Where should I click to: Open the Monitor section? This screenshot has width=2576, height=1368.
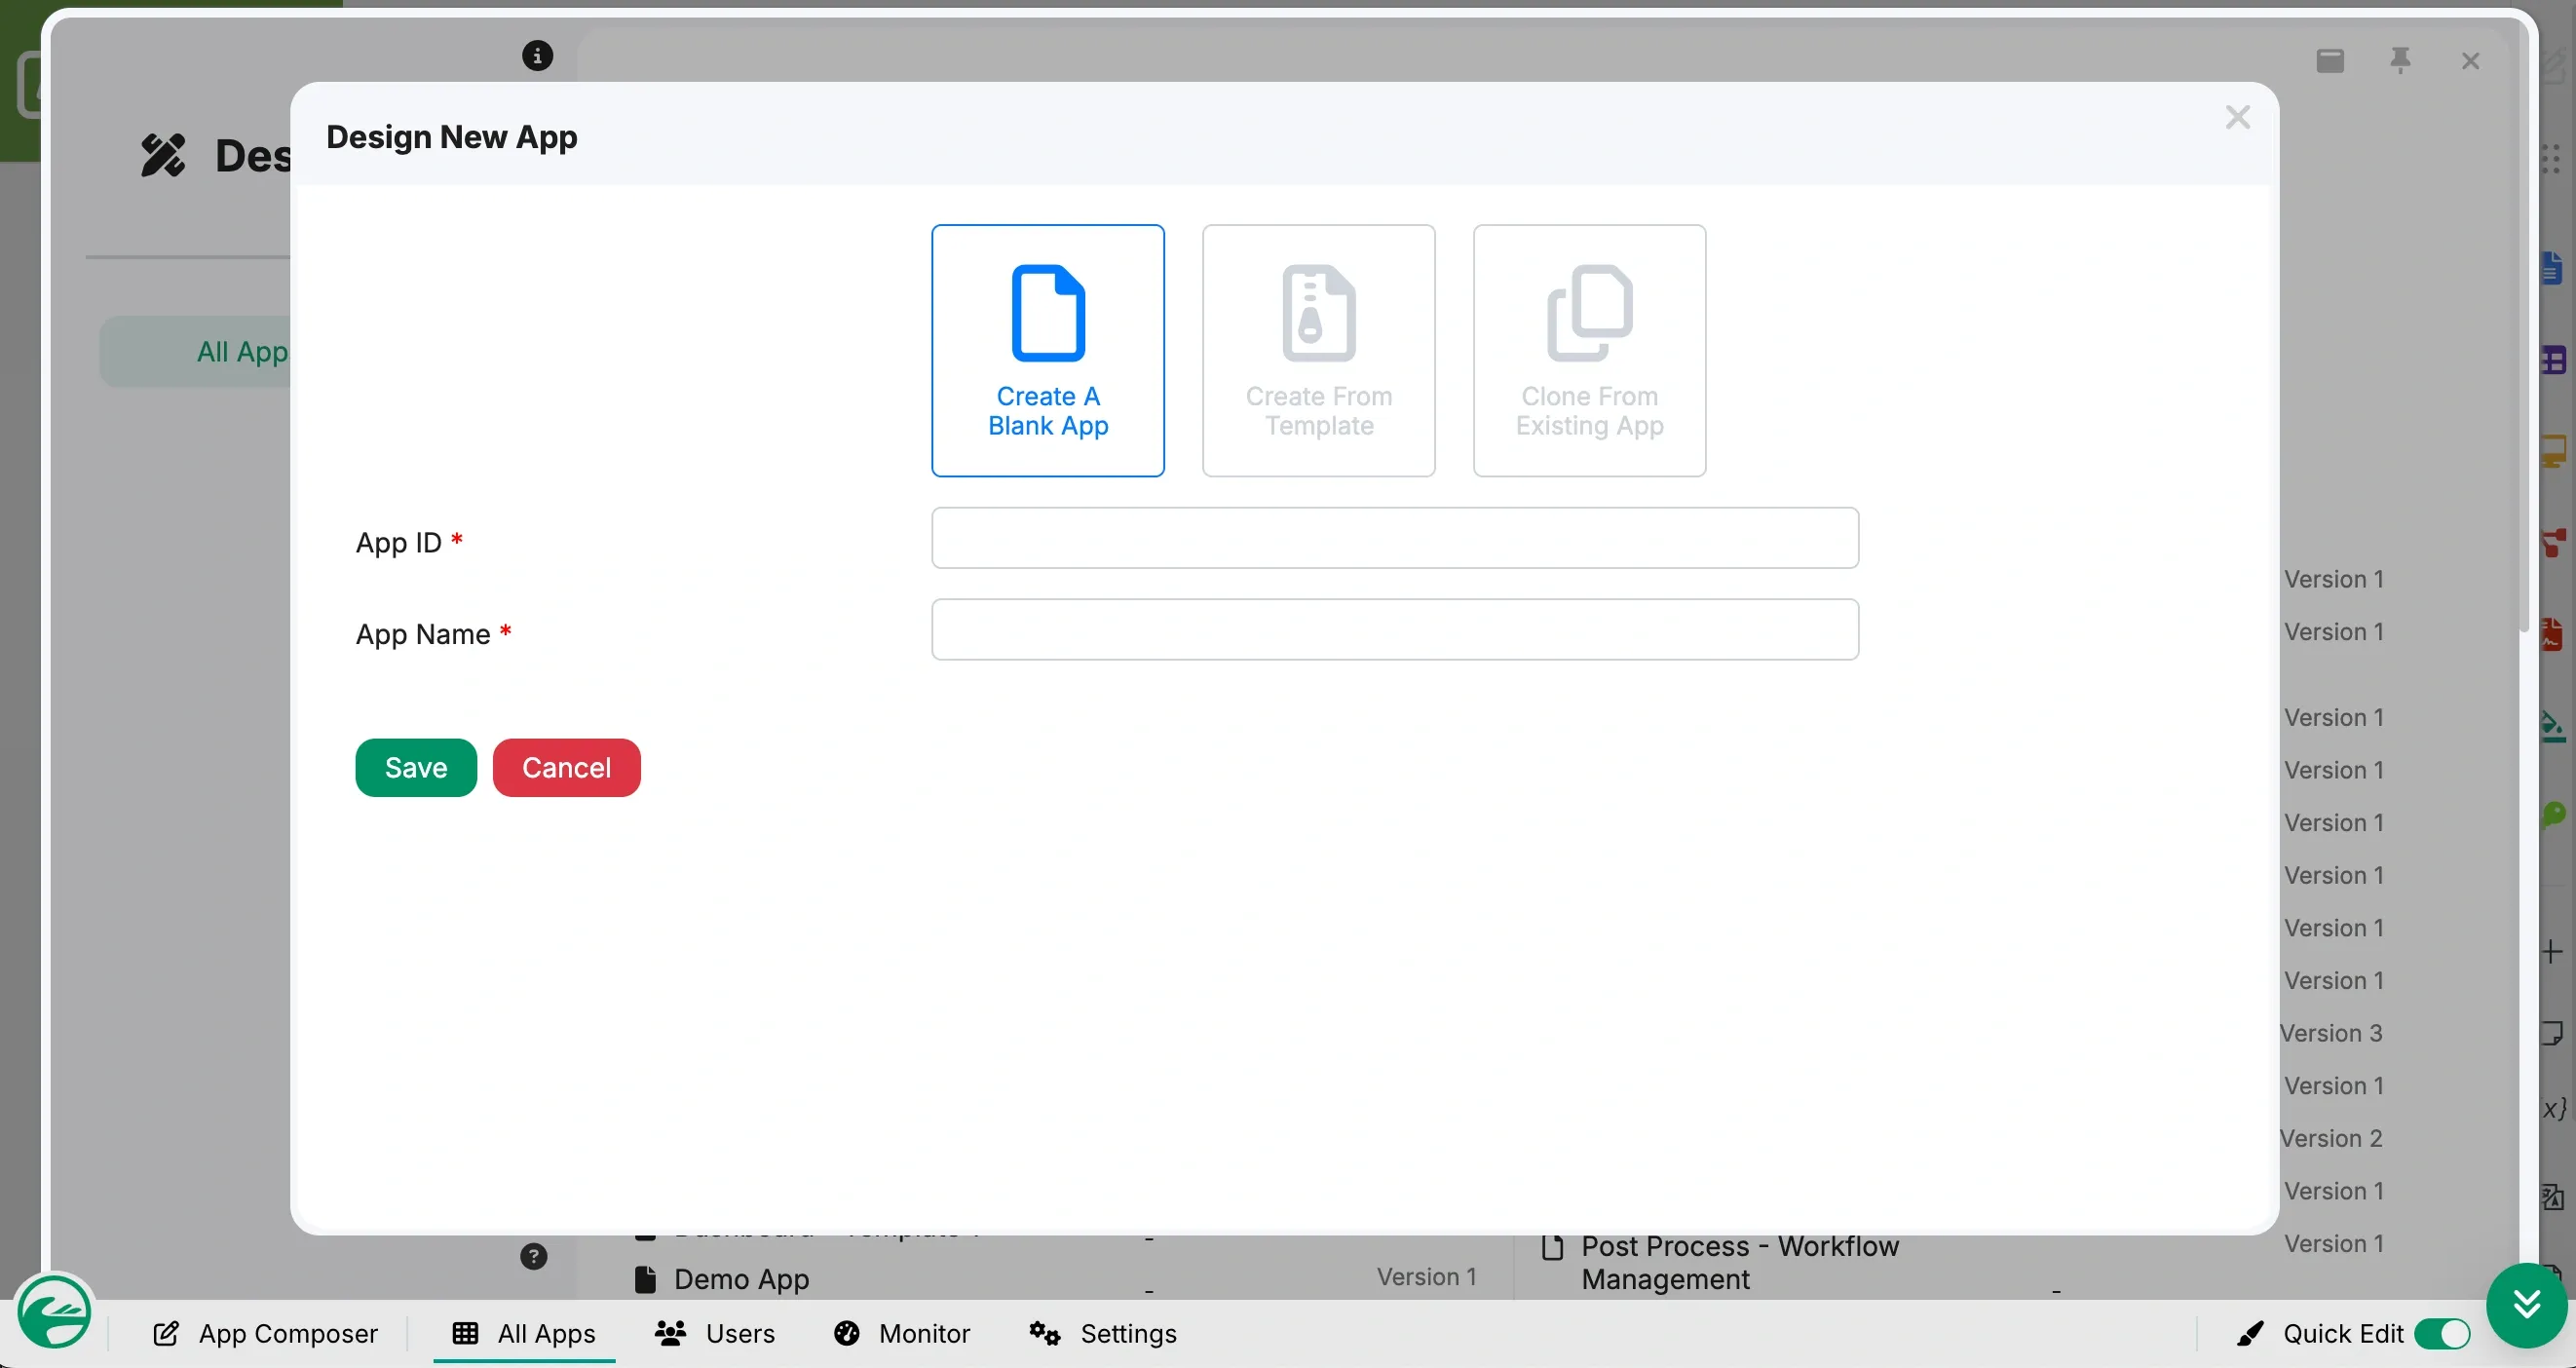[901, 1333]
